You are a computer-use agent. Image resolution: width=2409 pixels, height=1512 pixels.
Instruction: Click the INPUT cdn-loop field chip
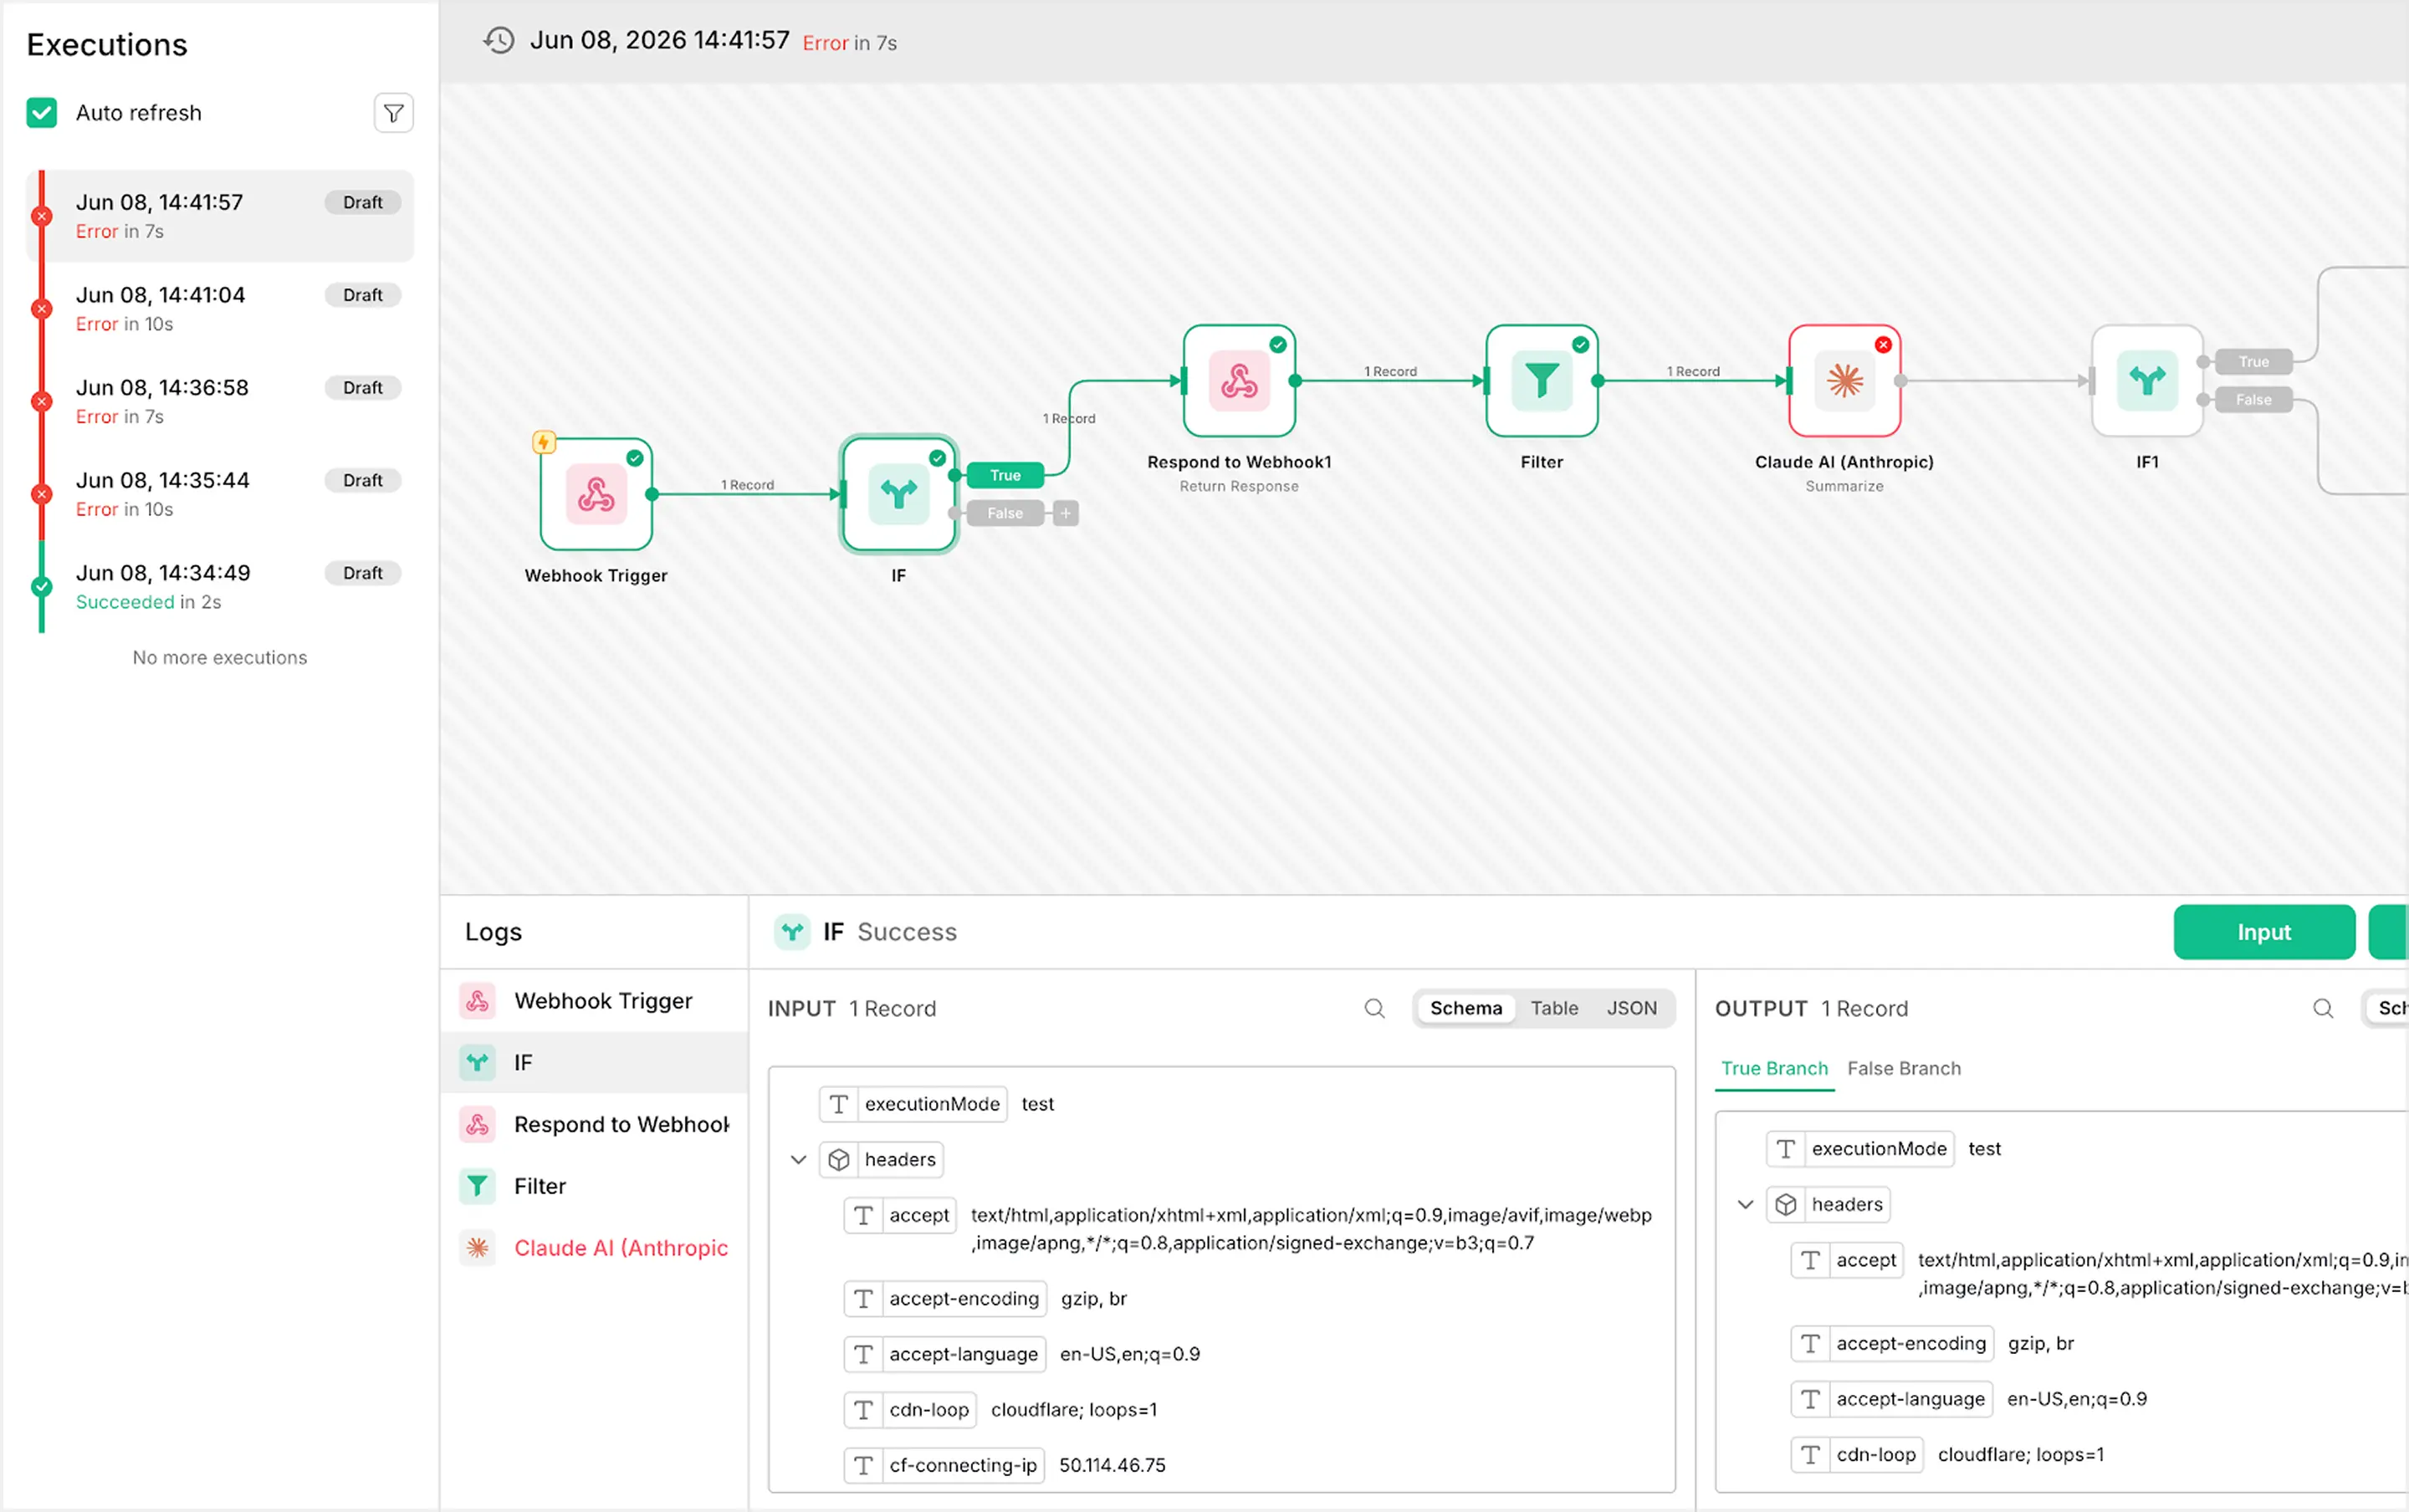[910, 1410]
